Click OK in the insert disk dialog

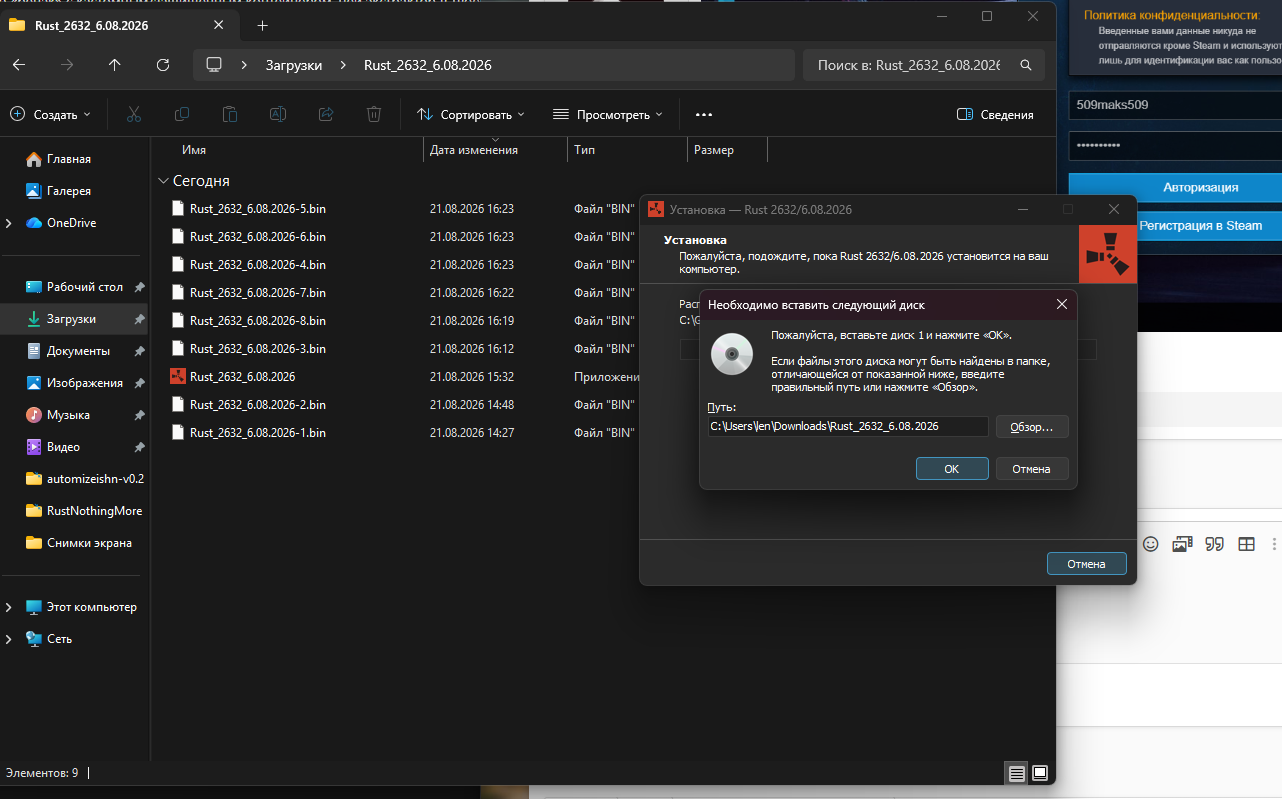click(x=952, y=468)
